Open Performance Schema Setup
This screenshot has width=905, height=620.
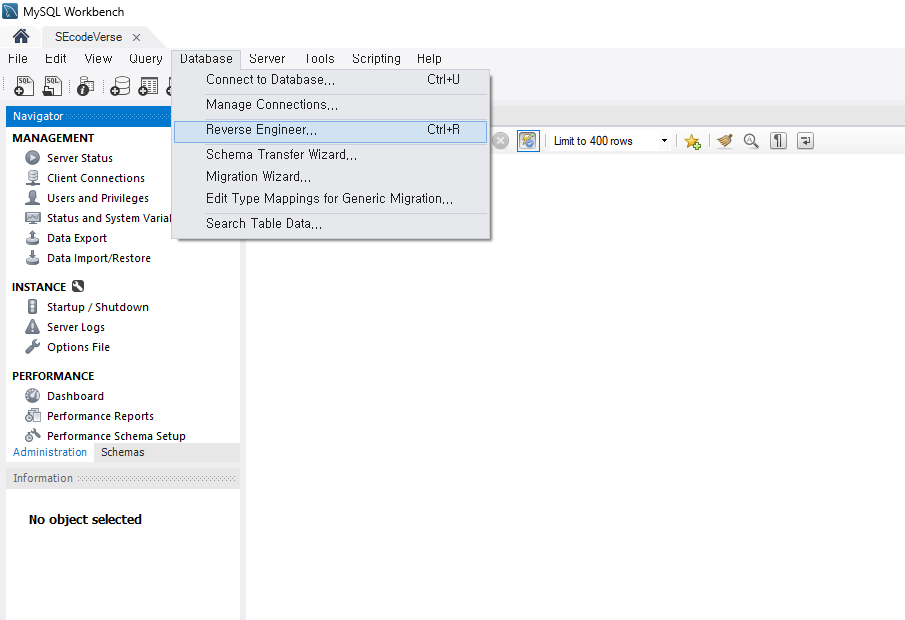click(116, 436)
